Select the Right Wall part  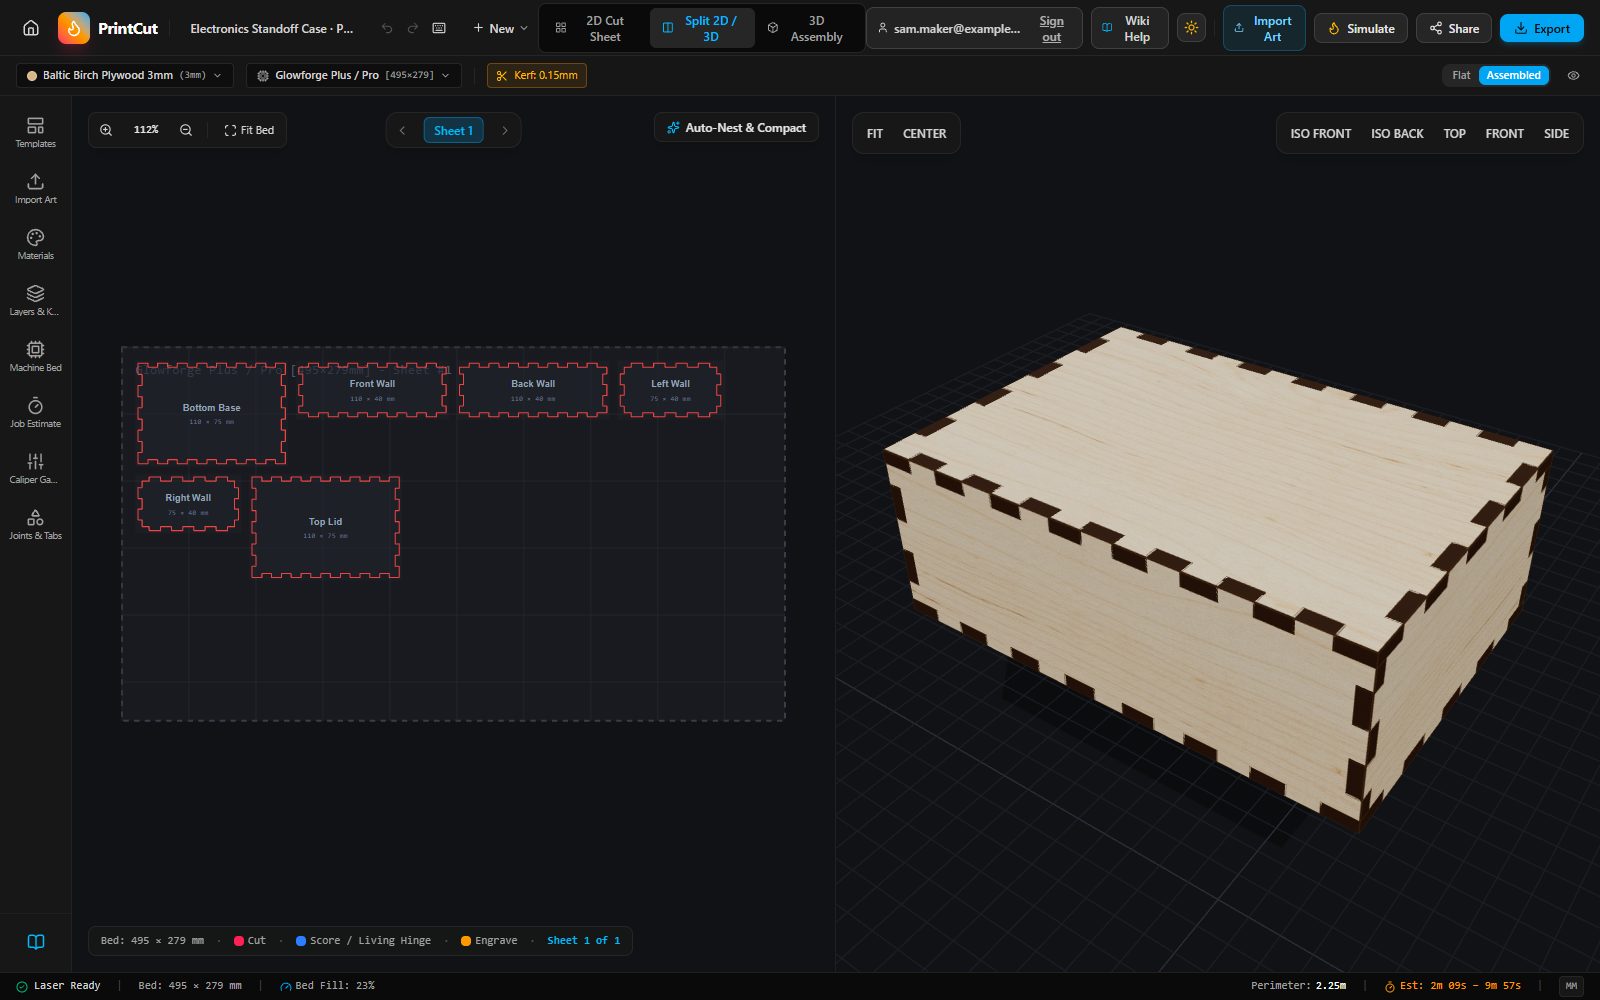188,503
